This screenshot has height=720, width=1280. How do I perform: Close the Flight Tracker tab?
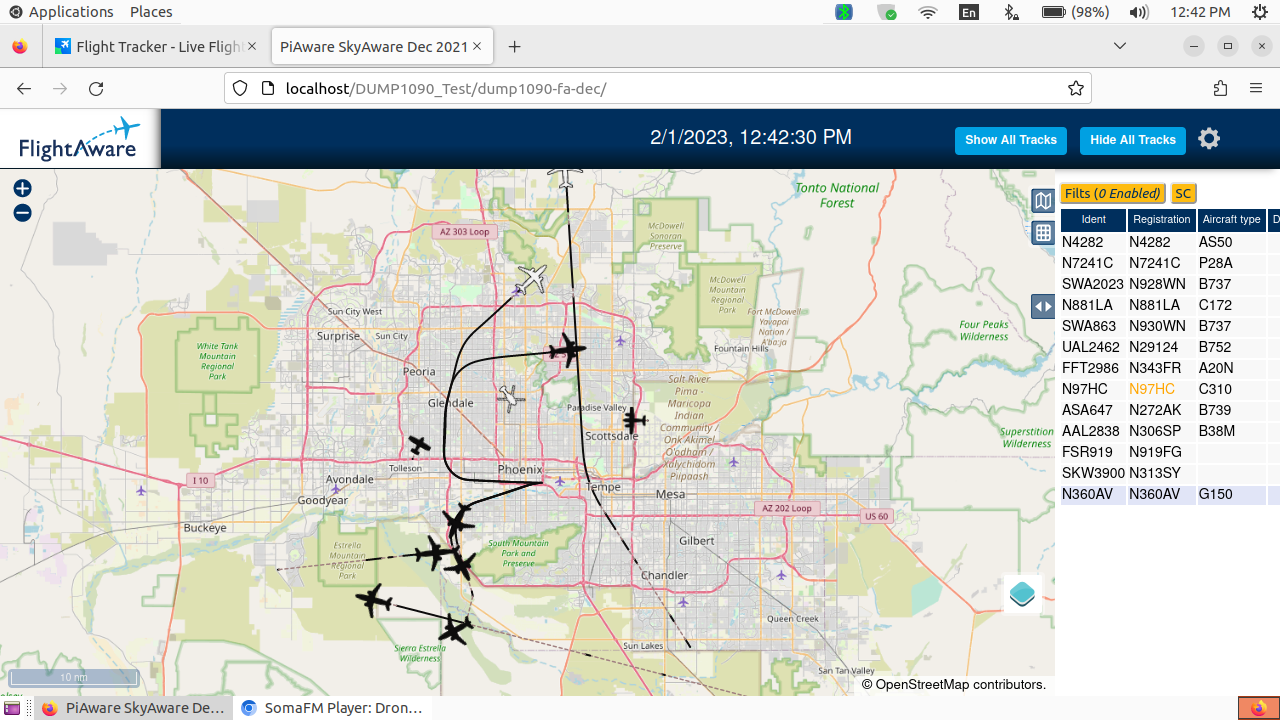pos(252,47)
